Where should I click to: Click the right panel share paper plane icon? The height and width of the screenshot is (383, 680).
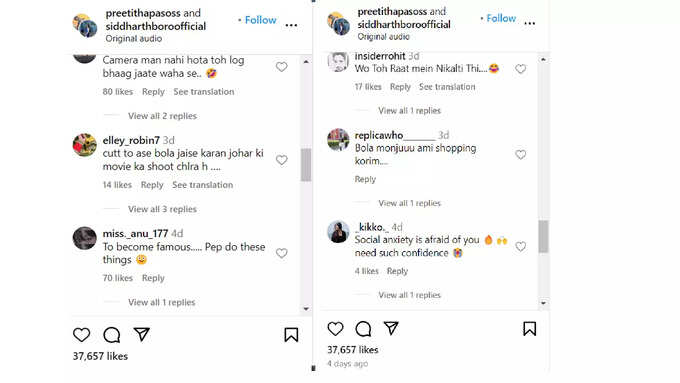(391, 328)
